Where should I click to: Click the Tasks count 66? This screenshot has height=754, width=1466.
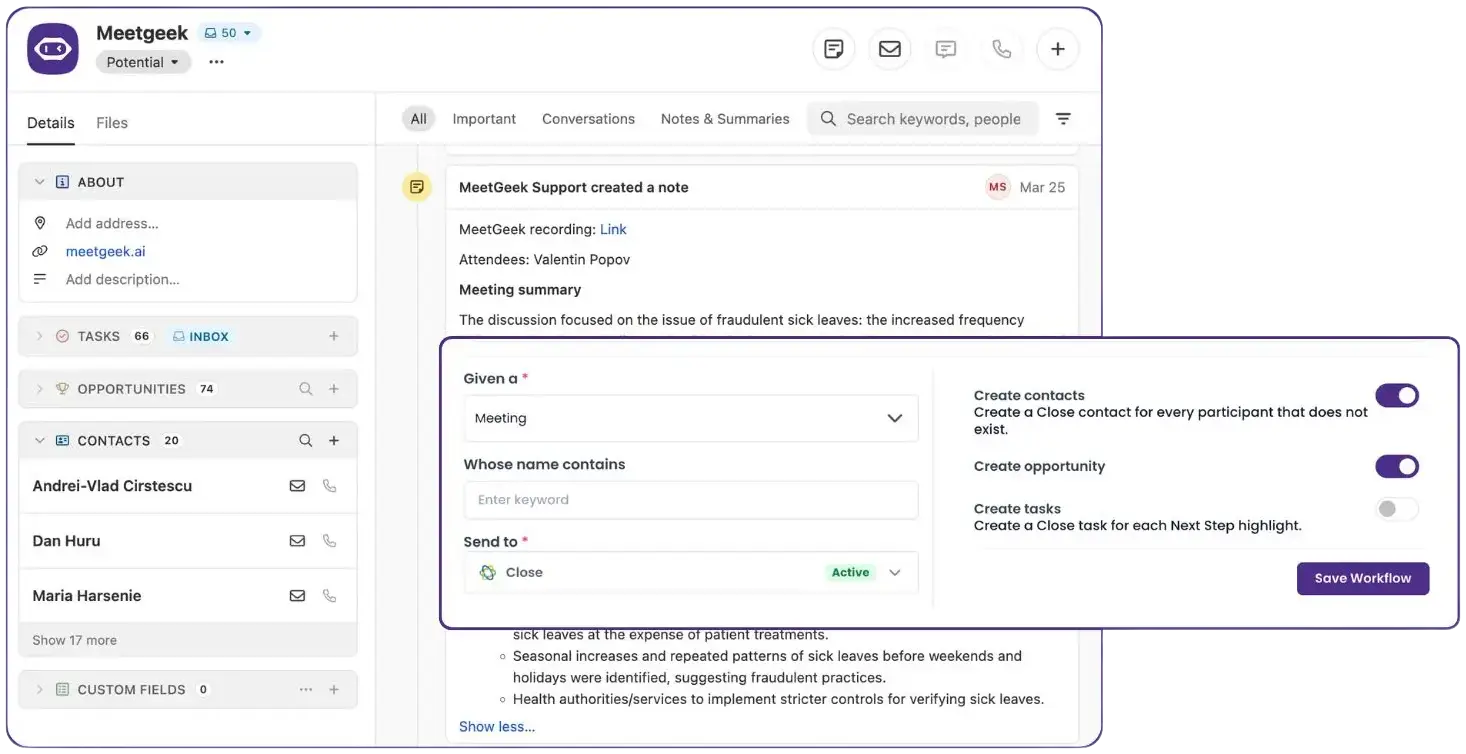[x=142, y=337]
